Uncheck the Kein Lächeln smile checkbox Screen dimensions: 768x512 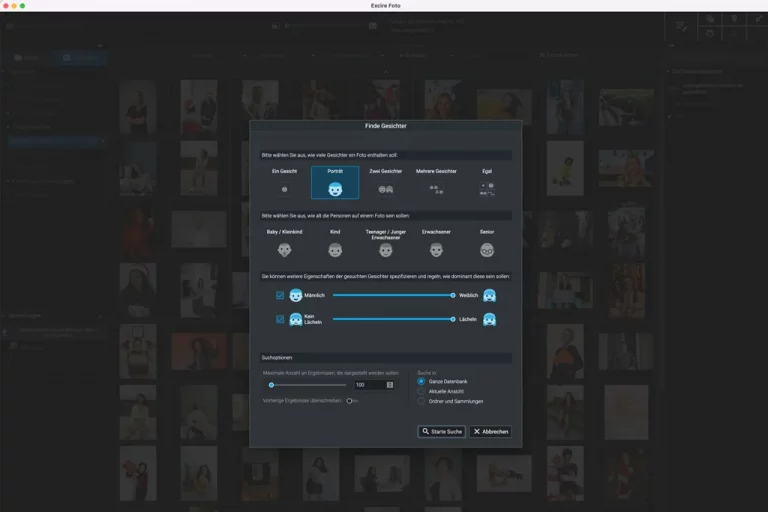pos(280,319)
